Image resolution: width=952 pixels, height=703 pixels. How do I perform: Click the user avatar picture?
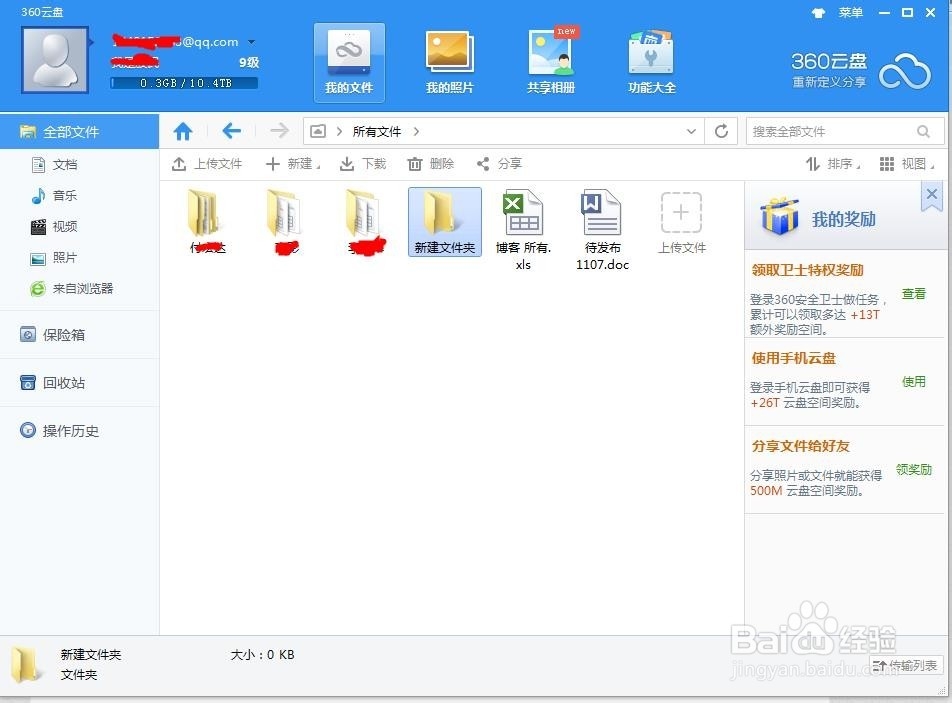coord(55,59)
